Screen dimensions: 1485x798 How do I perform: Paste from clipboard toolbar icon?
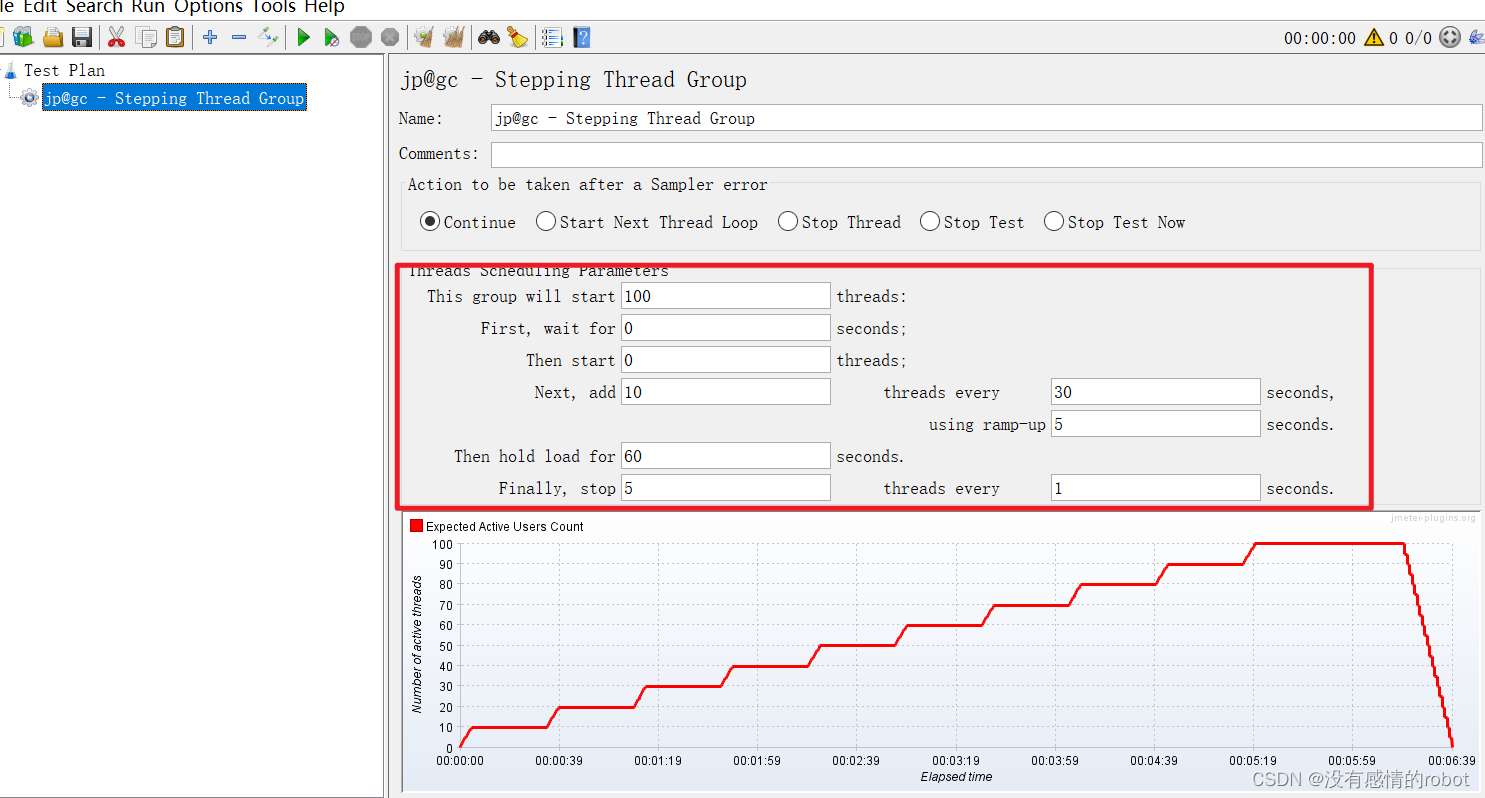(175, 37)
